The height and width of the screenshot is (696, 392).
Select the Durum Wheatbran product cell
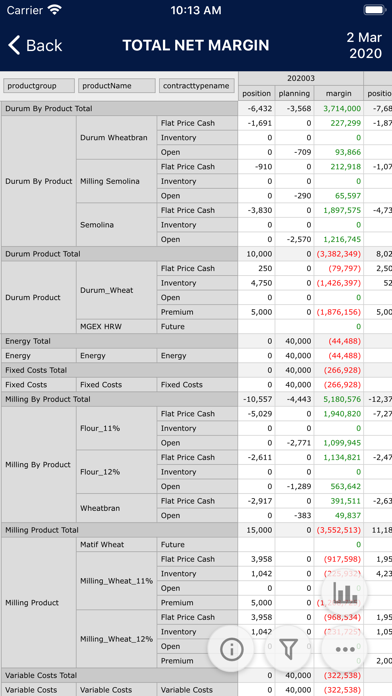point(117,138)
